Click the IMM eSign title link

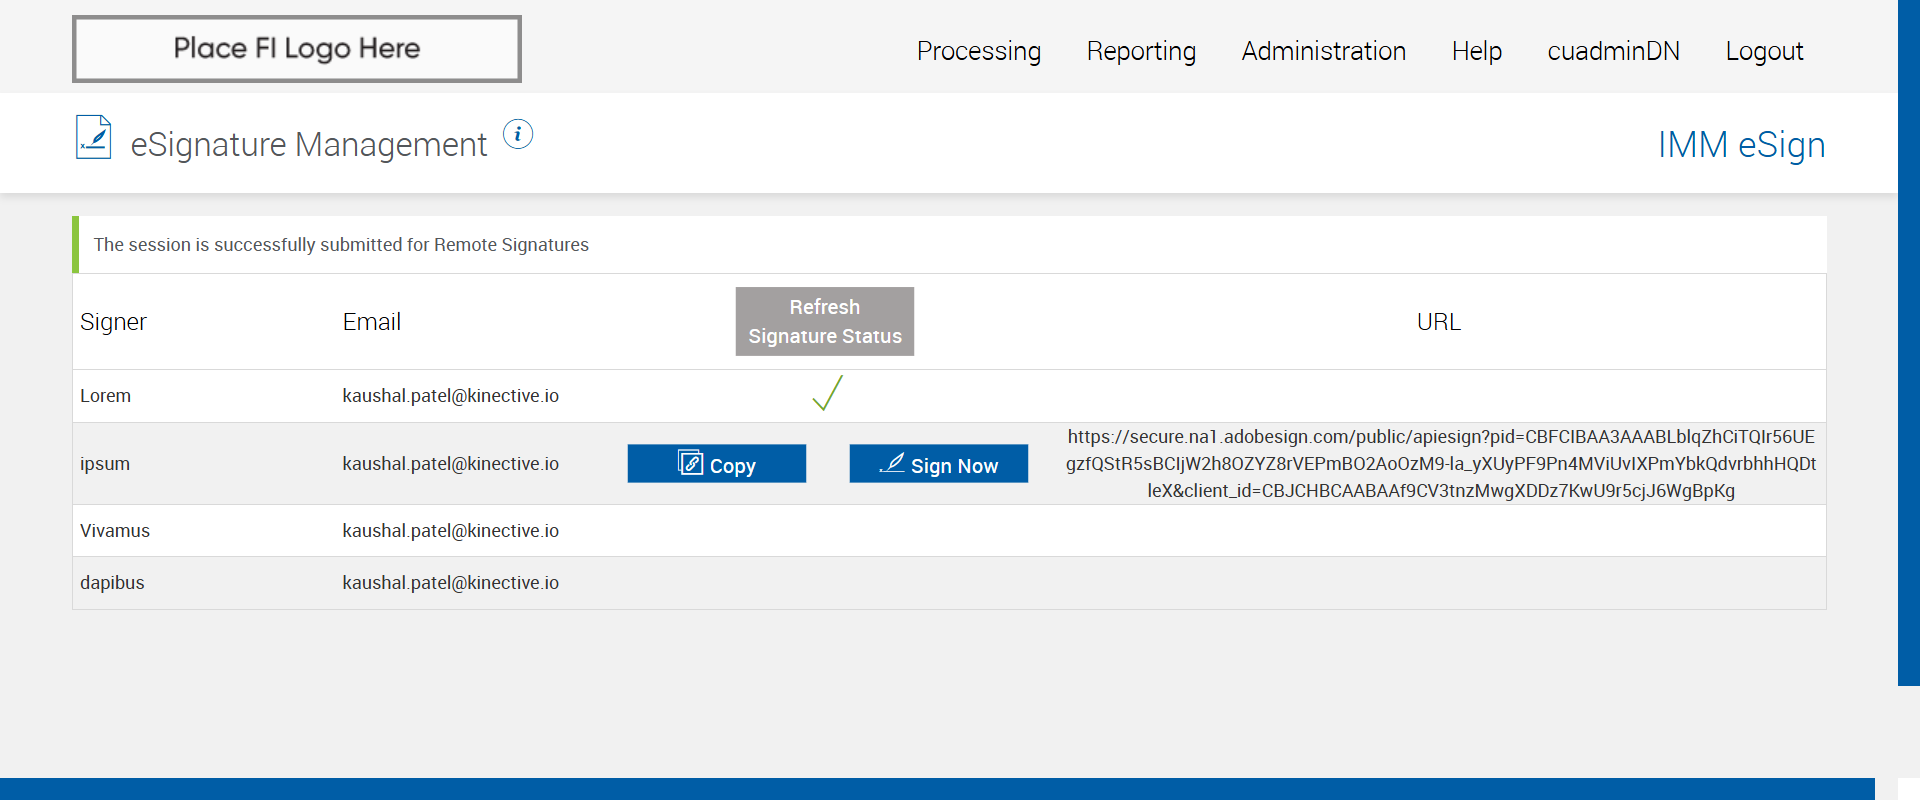[1741, 145]
